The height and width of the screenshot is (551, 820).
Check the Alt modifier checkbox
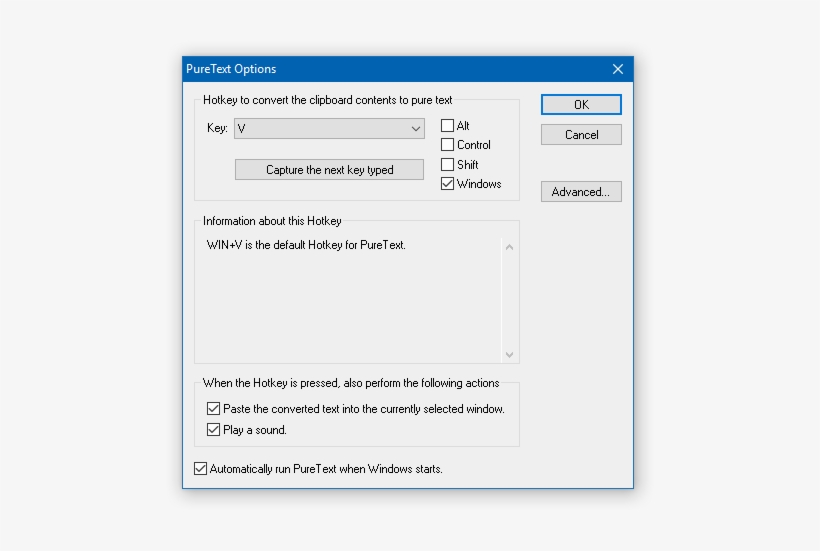coord(447,125)
